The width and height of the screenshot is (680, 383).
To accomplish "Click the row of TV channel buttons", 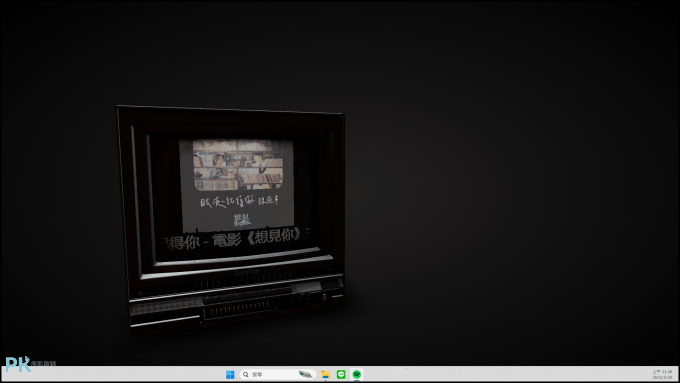I will tap(247, 296).
